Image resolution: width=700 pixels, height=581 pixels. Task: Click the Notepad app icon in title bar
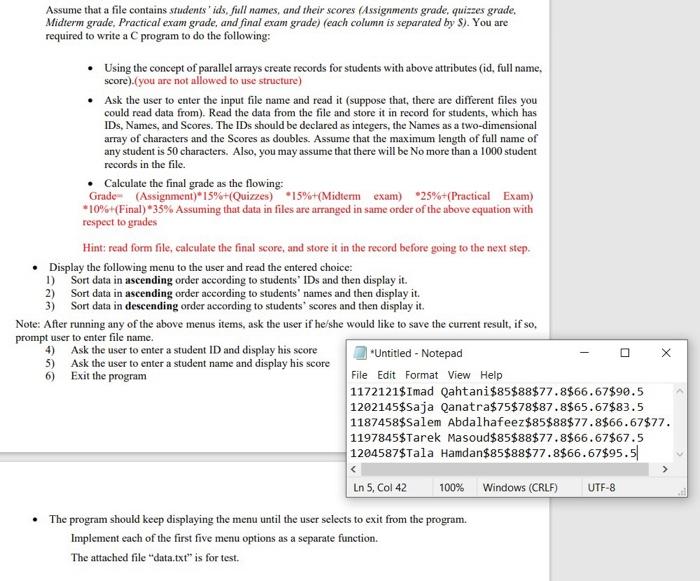[x=359, y=353]
